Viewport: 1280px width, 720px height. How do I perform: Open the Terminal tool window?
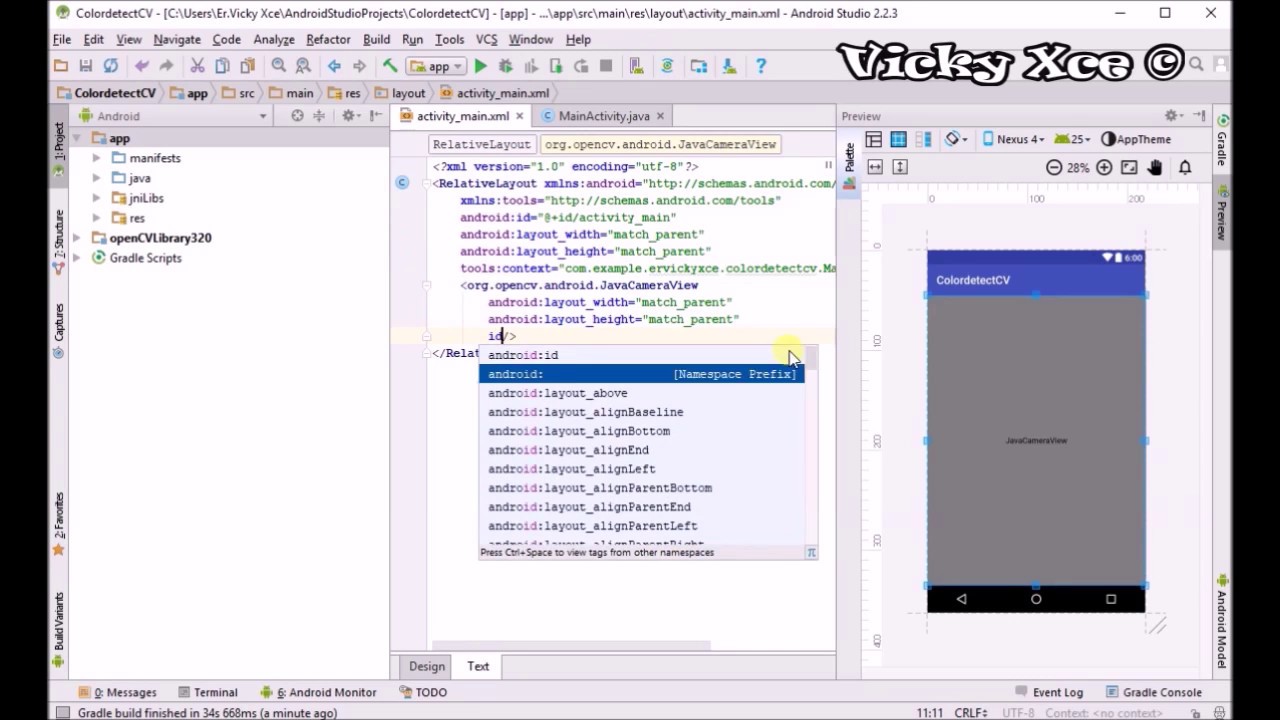tap(207, 692)
